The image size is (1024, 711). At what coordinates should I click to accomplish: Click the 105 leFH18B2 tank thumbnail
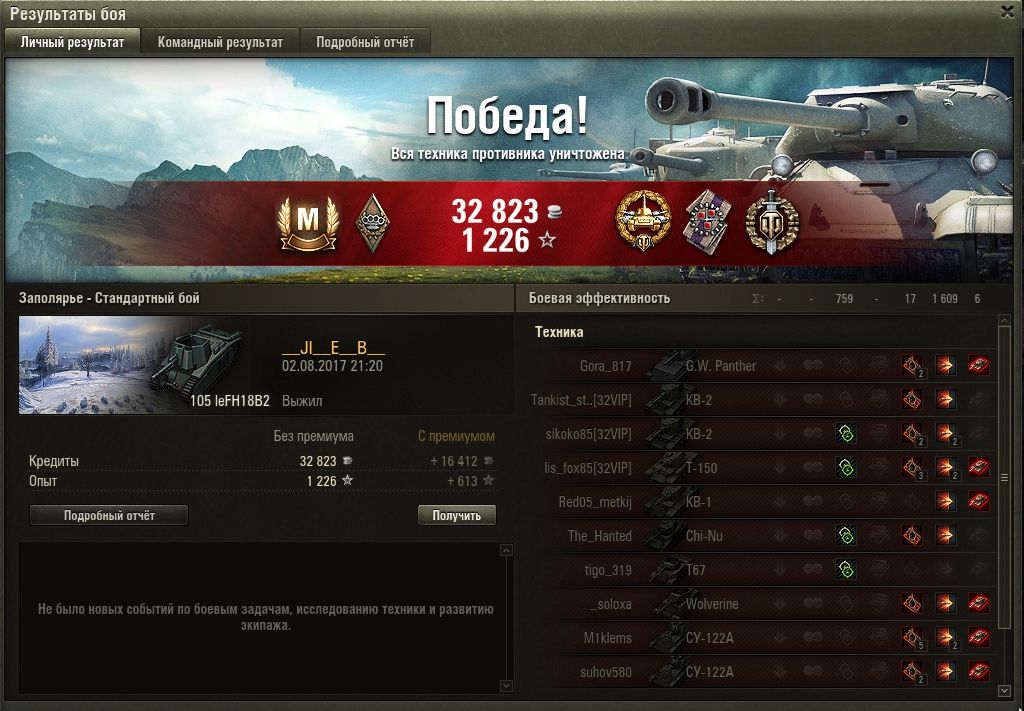tap(145, 365)
